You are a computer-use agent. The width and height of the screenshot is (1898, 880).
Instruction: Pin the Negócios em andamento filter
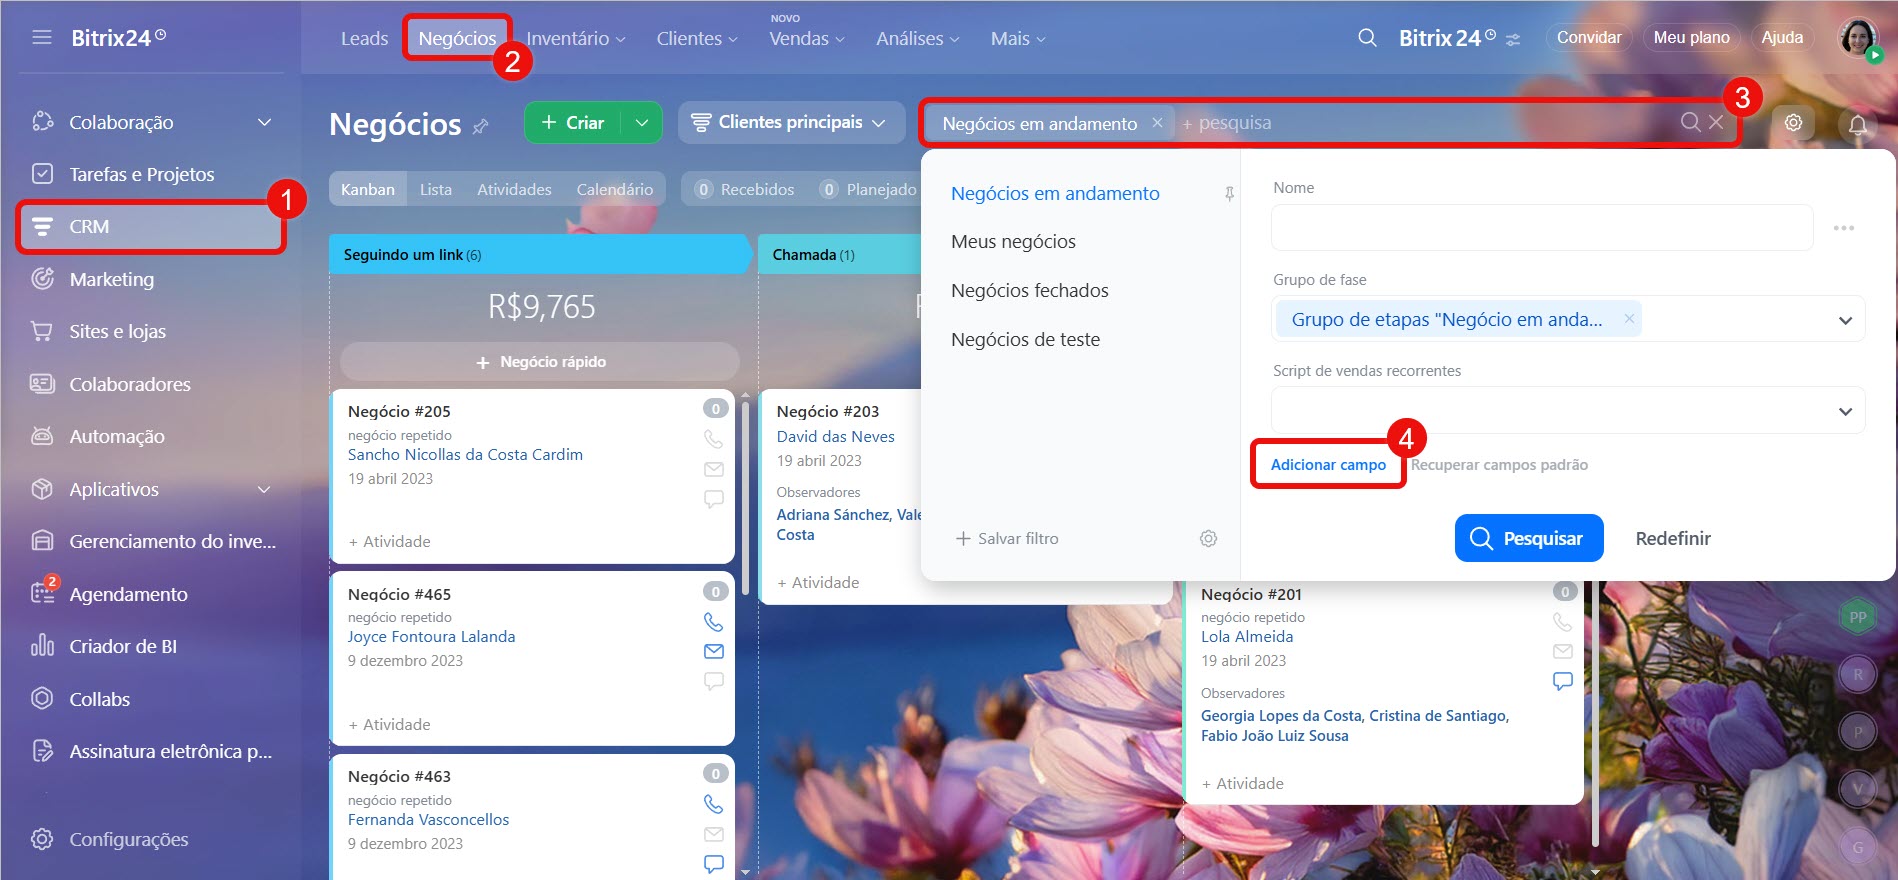click(1229, 194)
